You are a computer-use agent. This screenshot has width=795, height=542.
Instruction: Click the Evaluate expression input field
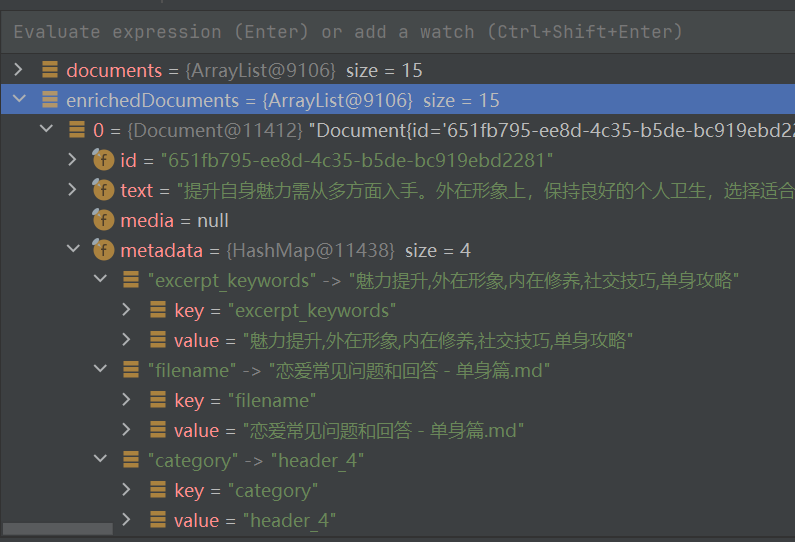[398, 32]
